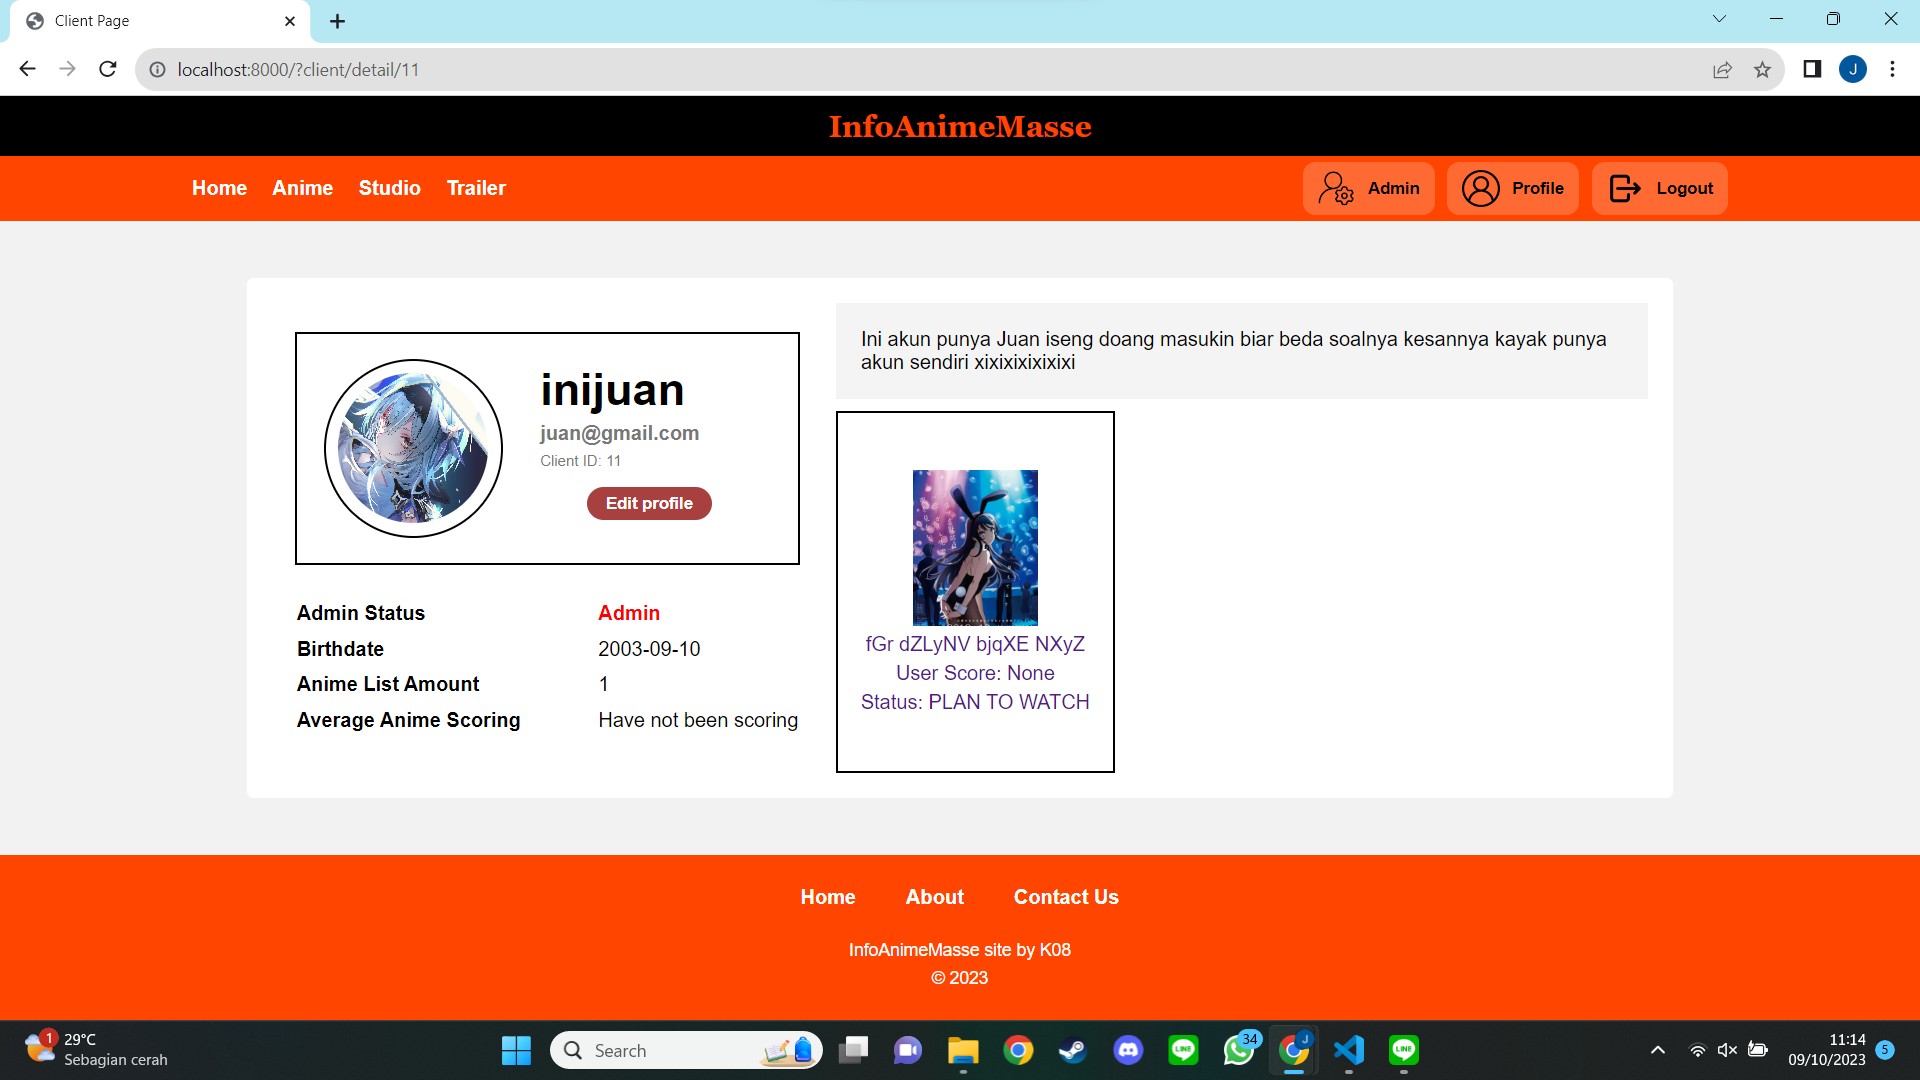1920x1080 pixels.
Task: Click the share page icon
Action: (x=1722, y=69)
